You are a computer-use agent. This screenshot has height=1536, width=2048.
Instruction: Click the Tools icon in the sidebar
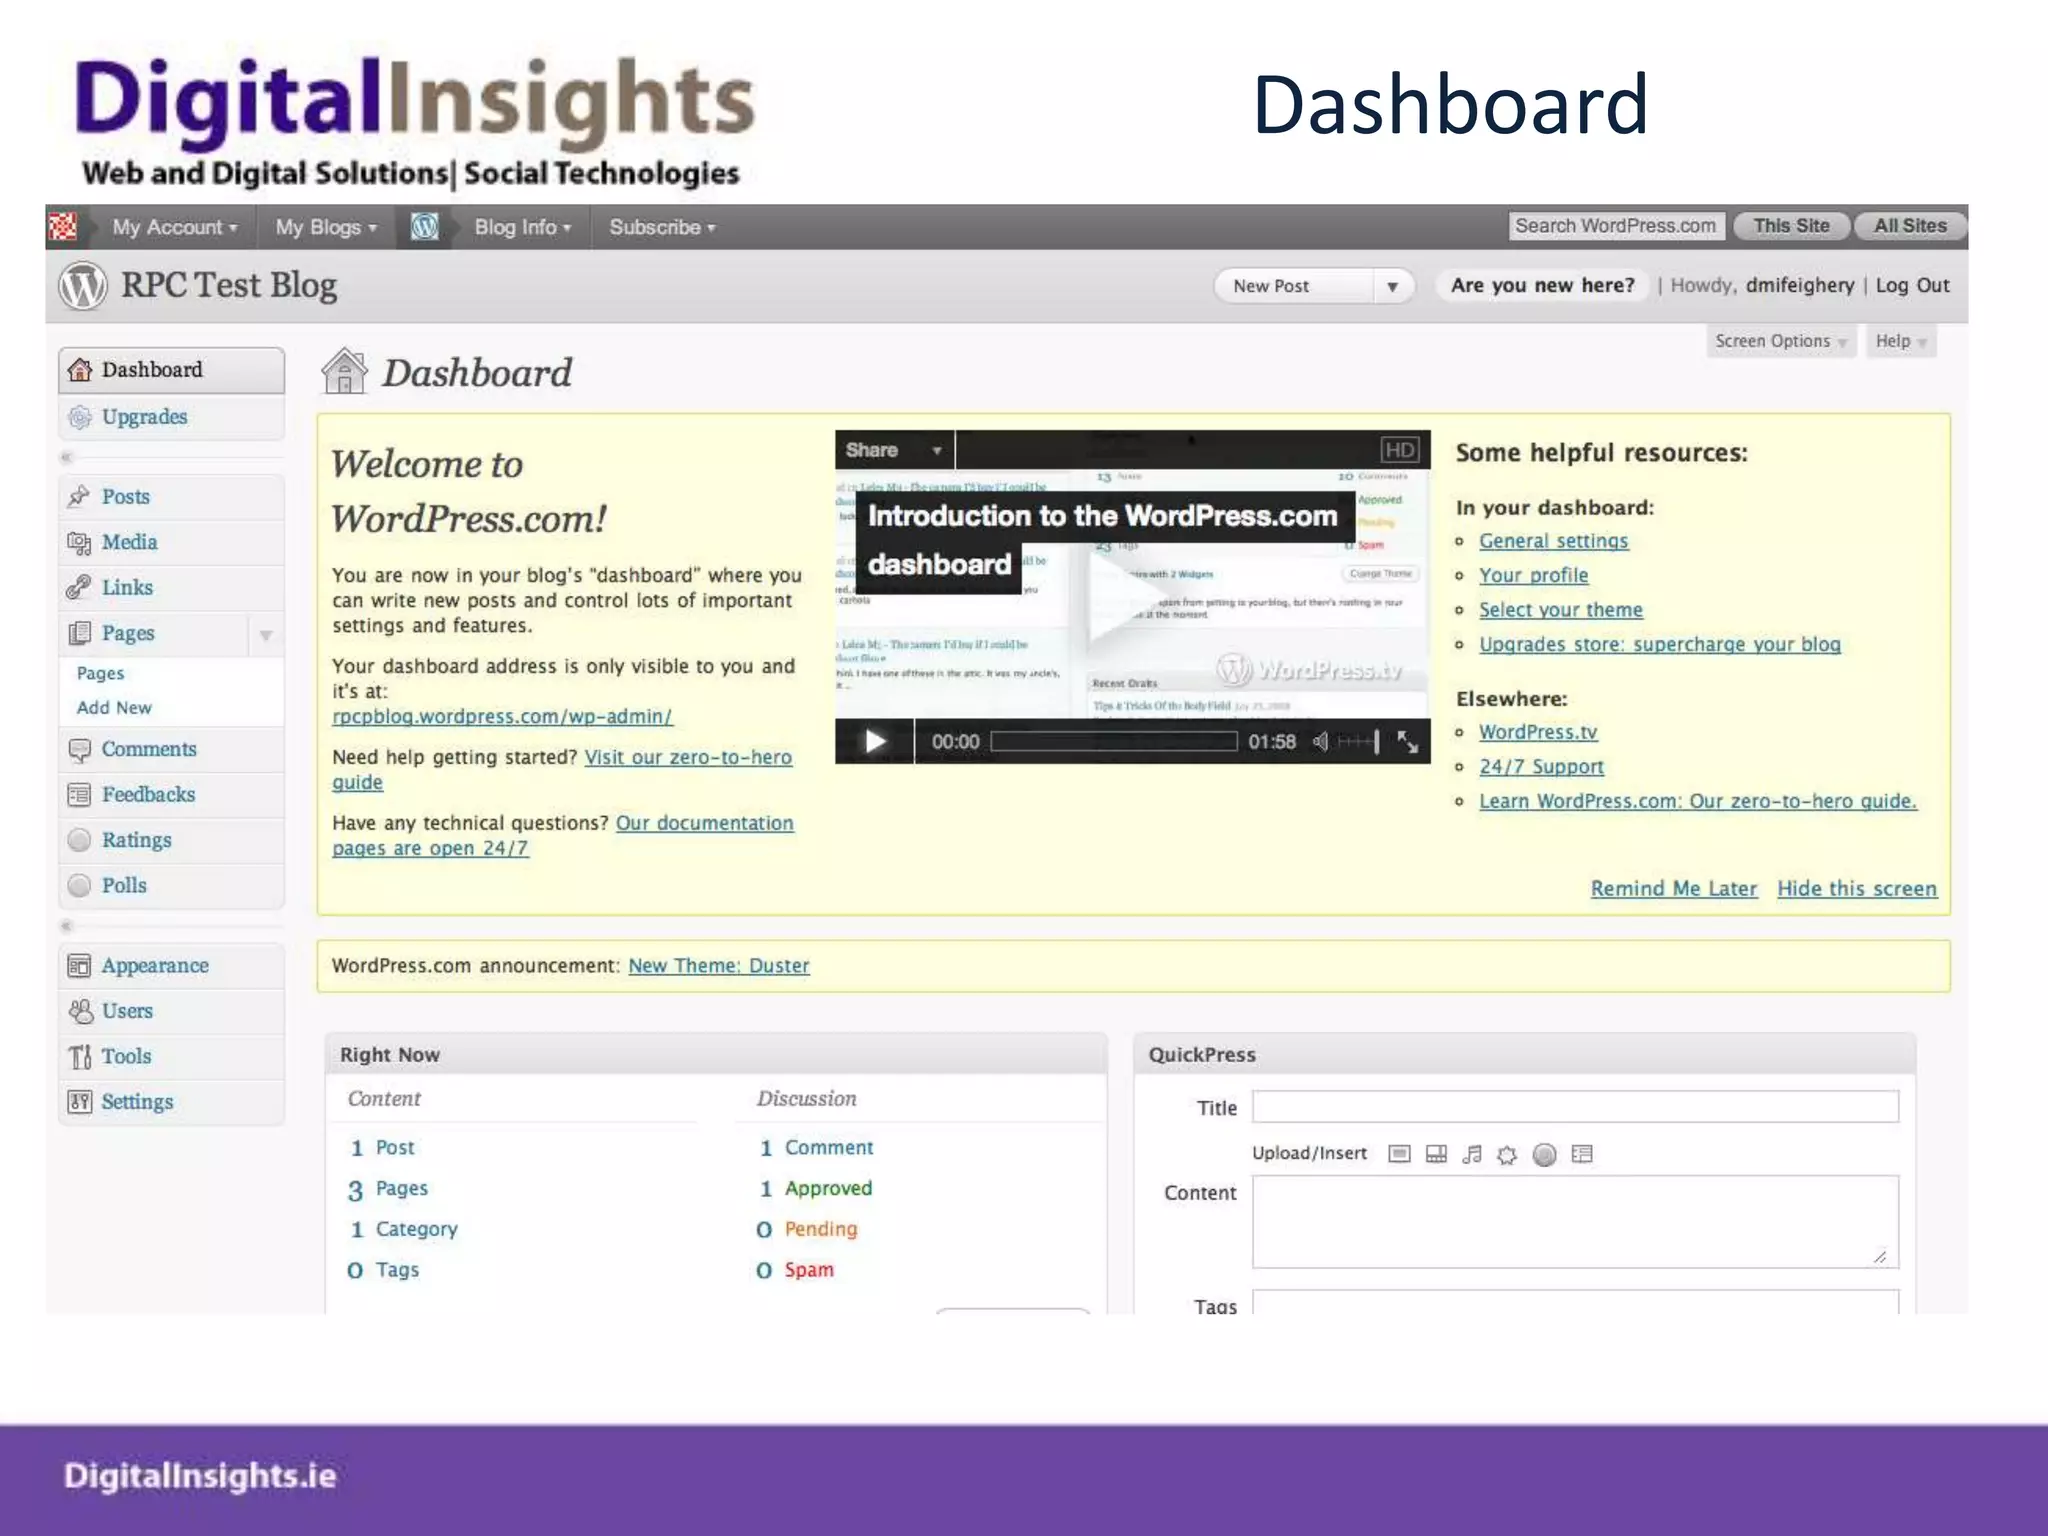[x=80, y=1057]
